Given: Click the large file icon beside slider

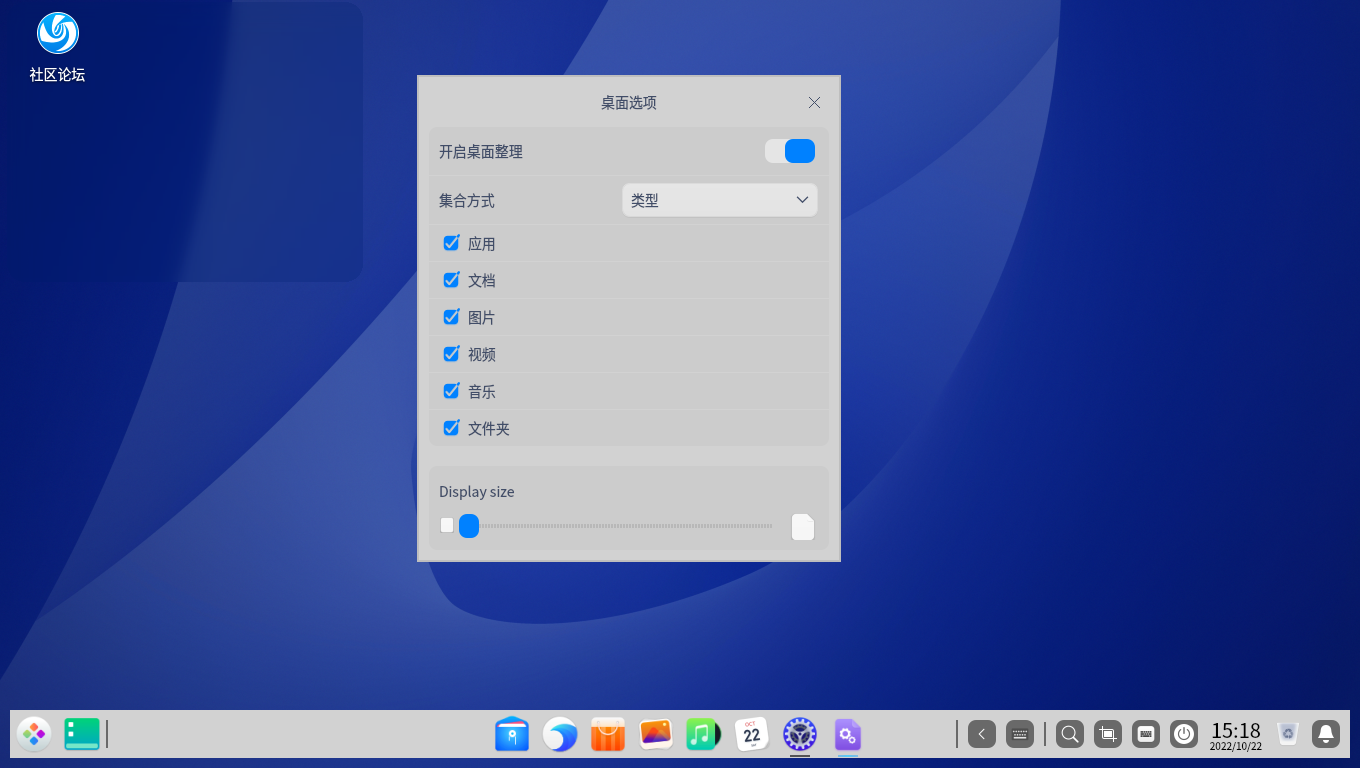Looking at the screenshot, I should pyautogui.click(x=803, y=527).
